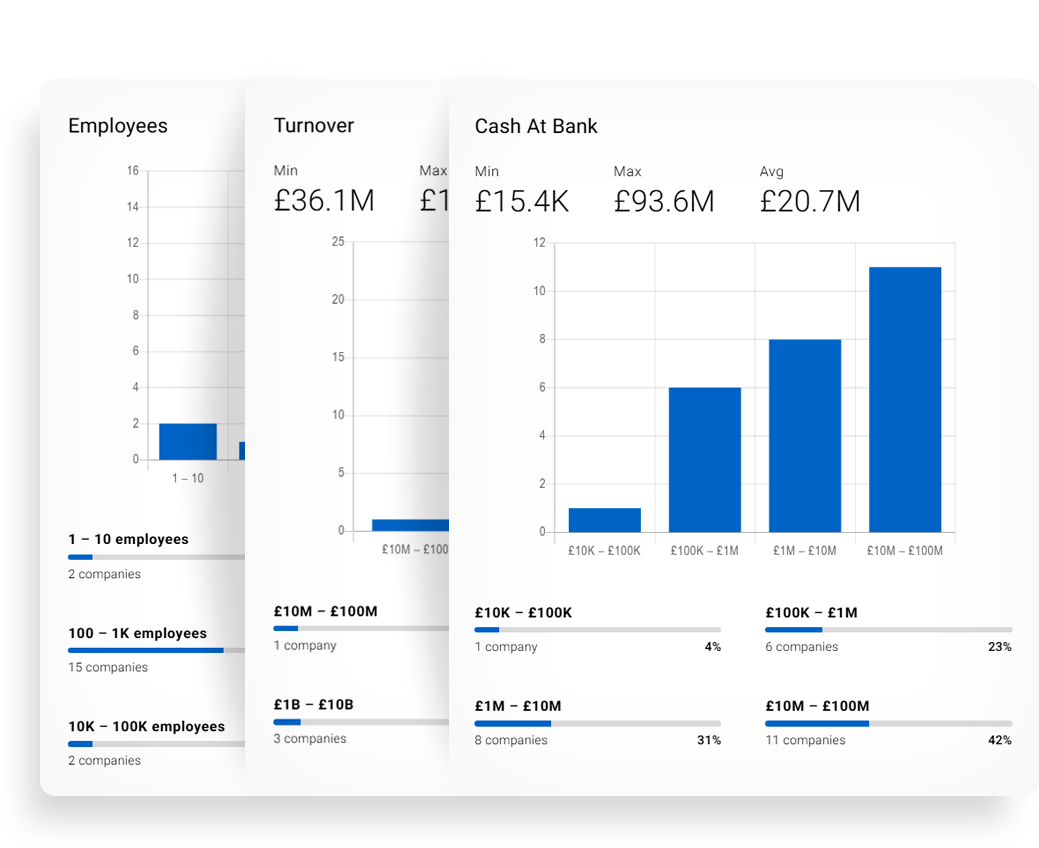Click the 10K – 100K employees progress bar

[156, 744]
